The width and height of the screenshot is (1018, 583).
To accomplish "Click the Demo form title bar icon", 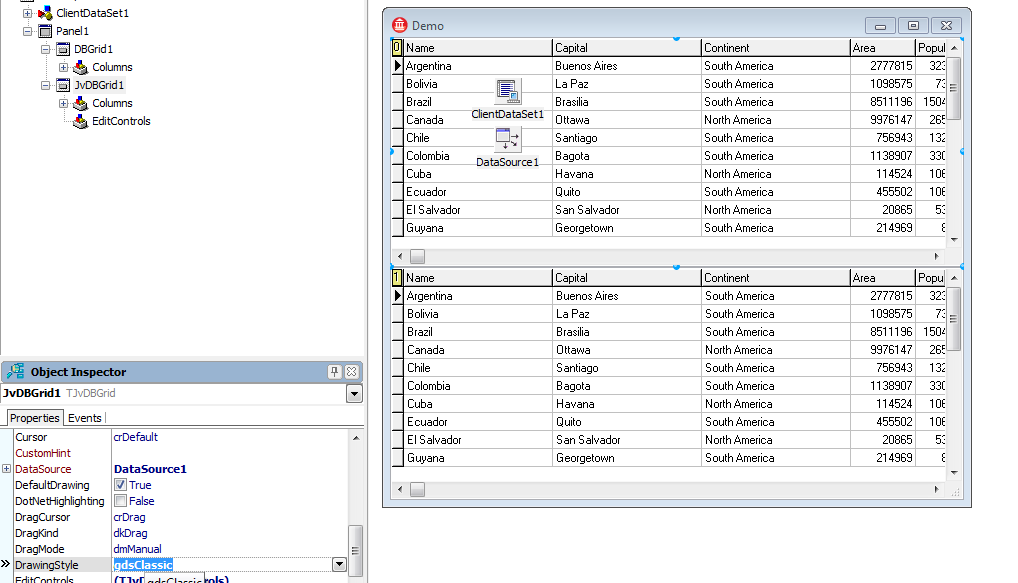I will coord(400,25).
